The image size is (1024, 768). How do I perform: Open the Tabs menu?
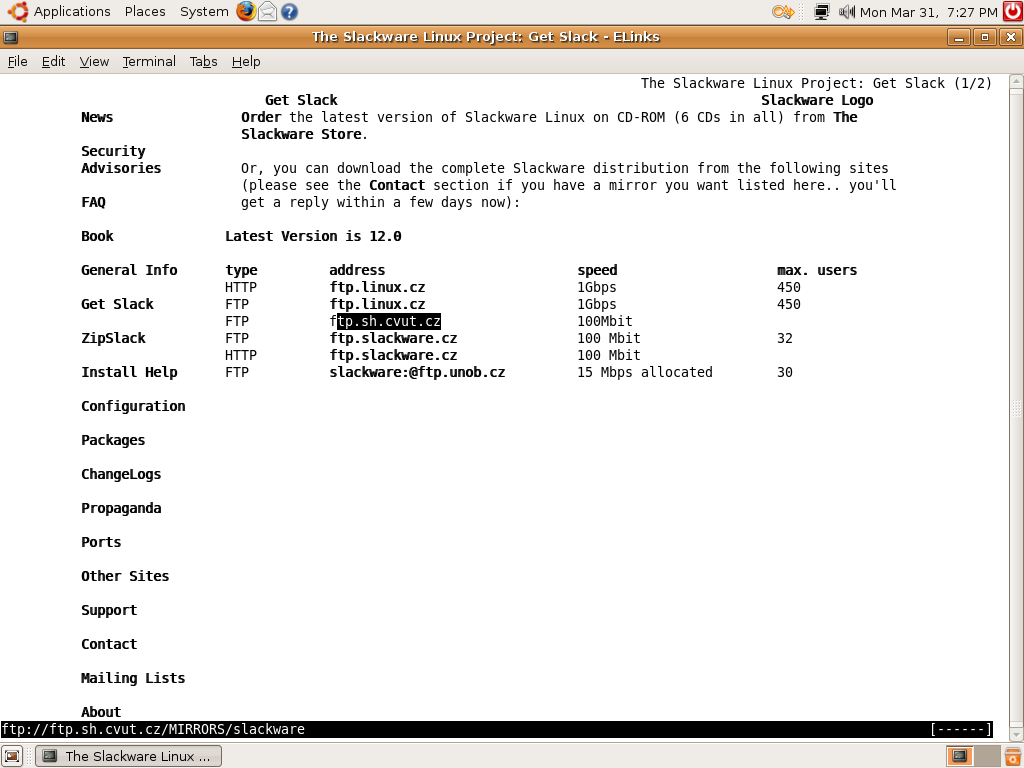(x=203, y=61)
